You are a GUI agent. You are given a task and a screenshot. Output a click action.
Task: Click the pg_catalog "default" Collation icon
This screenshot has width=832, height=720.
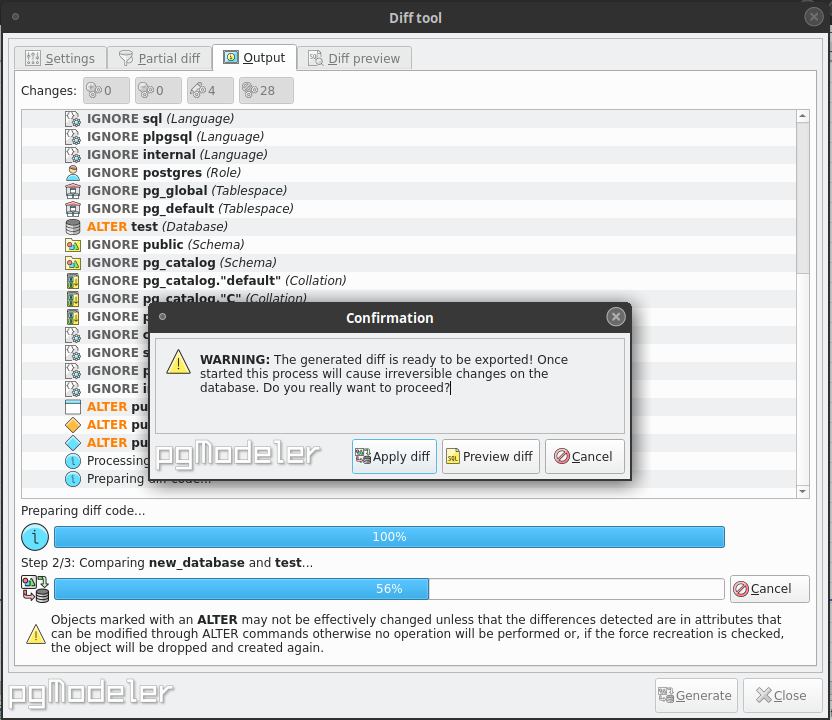pos(72,281)
